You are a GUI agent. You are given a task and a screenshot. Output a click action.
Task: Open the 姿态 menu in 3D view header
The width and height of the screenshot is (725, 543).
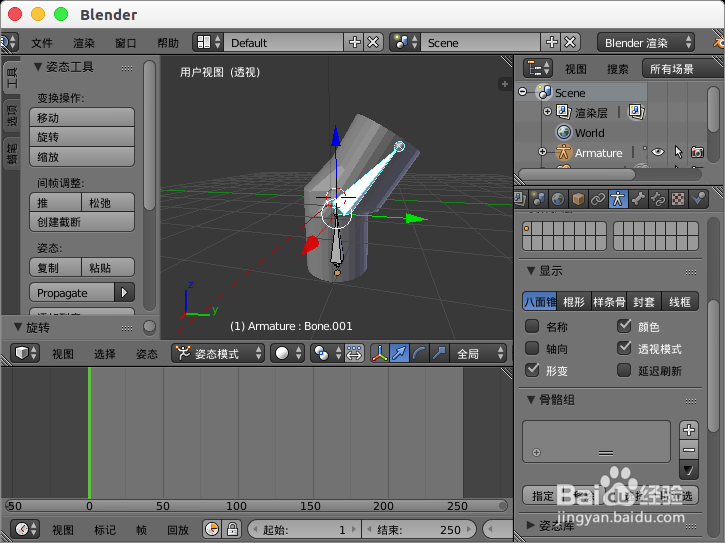[x=147, y=354]
